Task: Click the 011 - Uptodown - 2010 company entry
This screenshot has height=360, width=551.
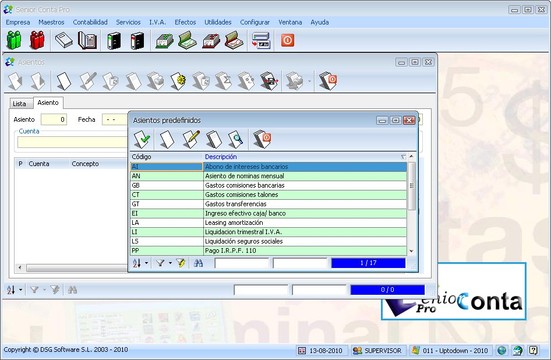Action: click(450, 351)
